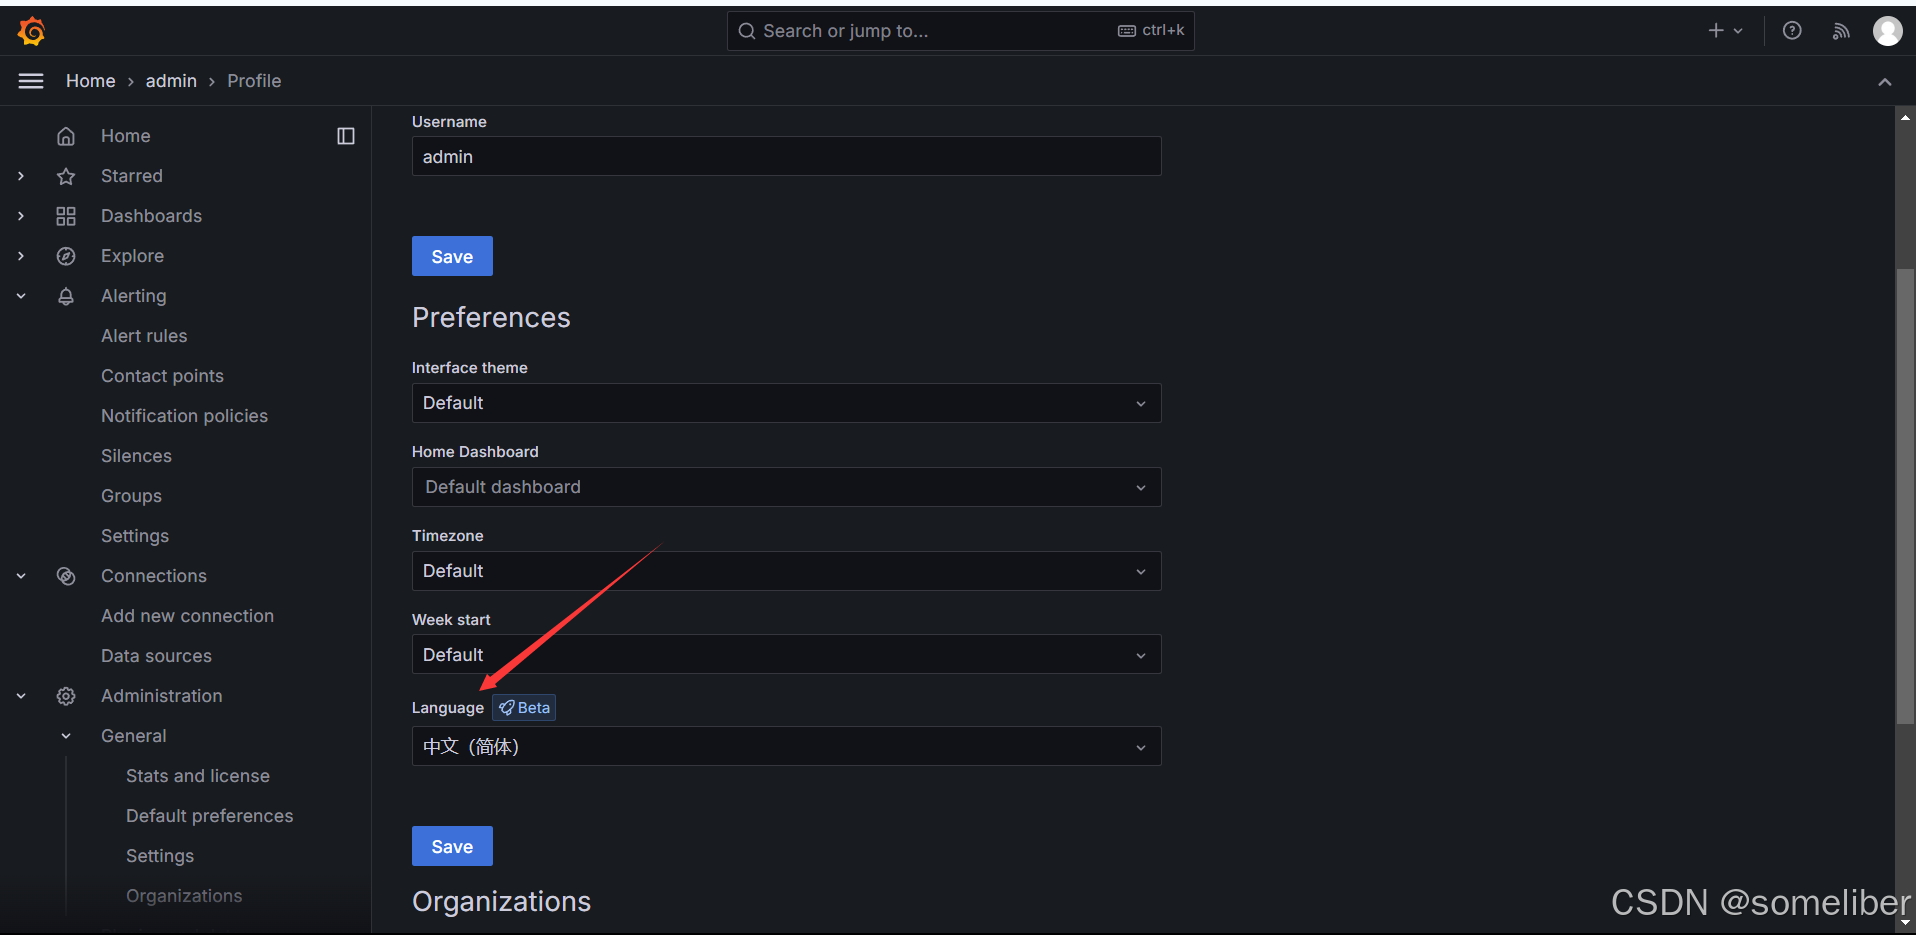Open the dropdown arrow next to plus icon

[1738, 31]
